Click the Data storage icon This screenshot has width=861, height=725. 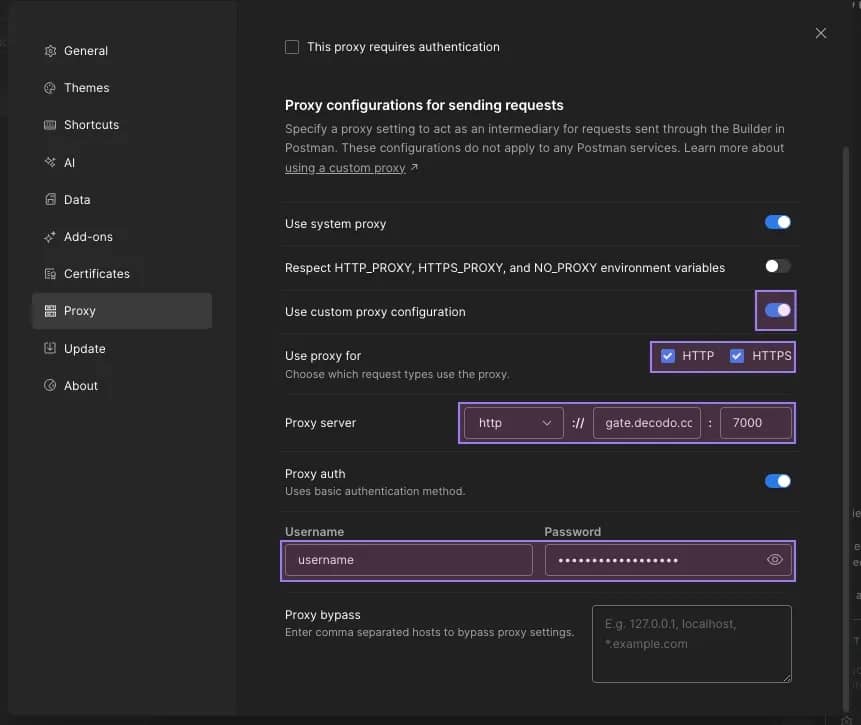click(50, 200)
